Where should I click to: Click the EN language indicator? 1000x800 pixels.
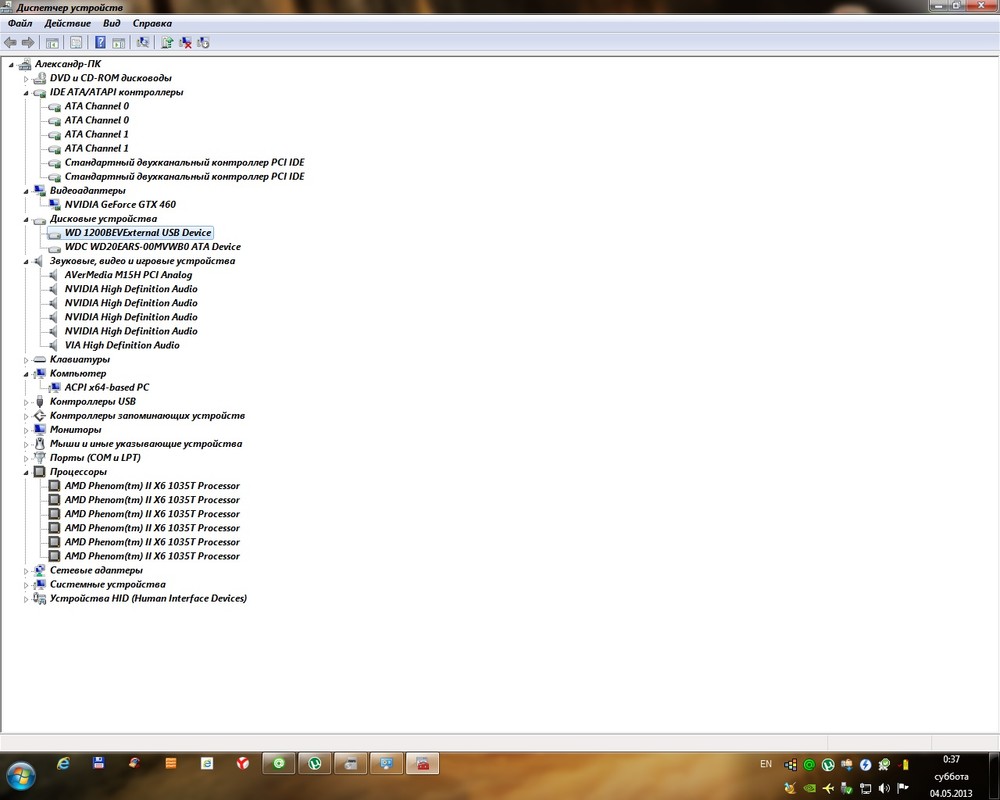coord(766,764)
